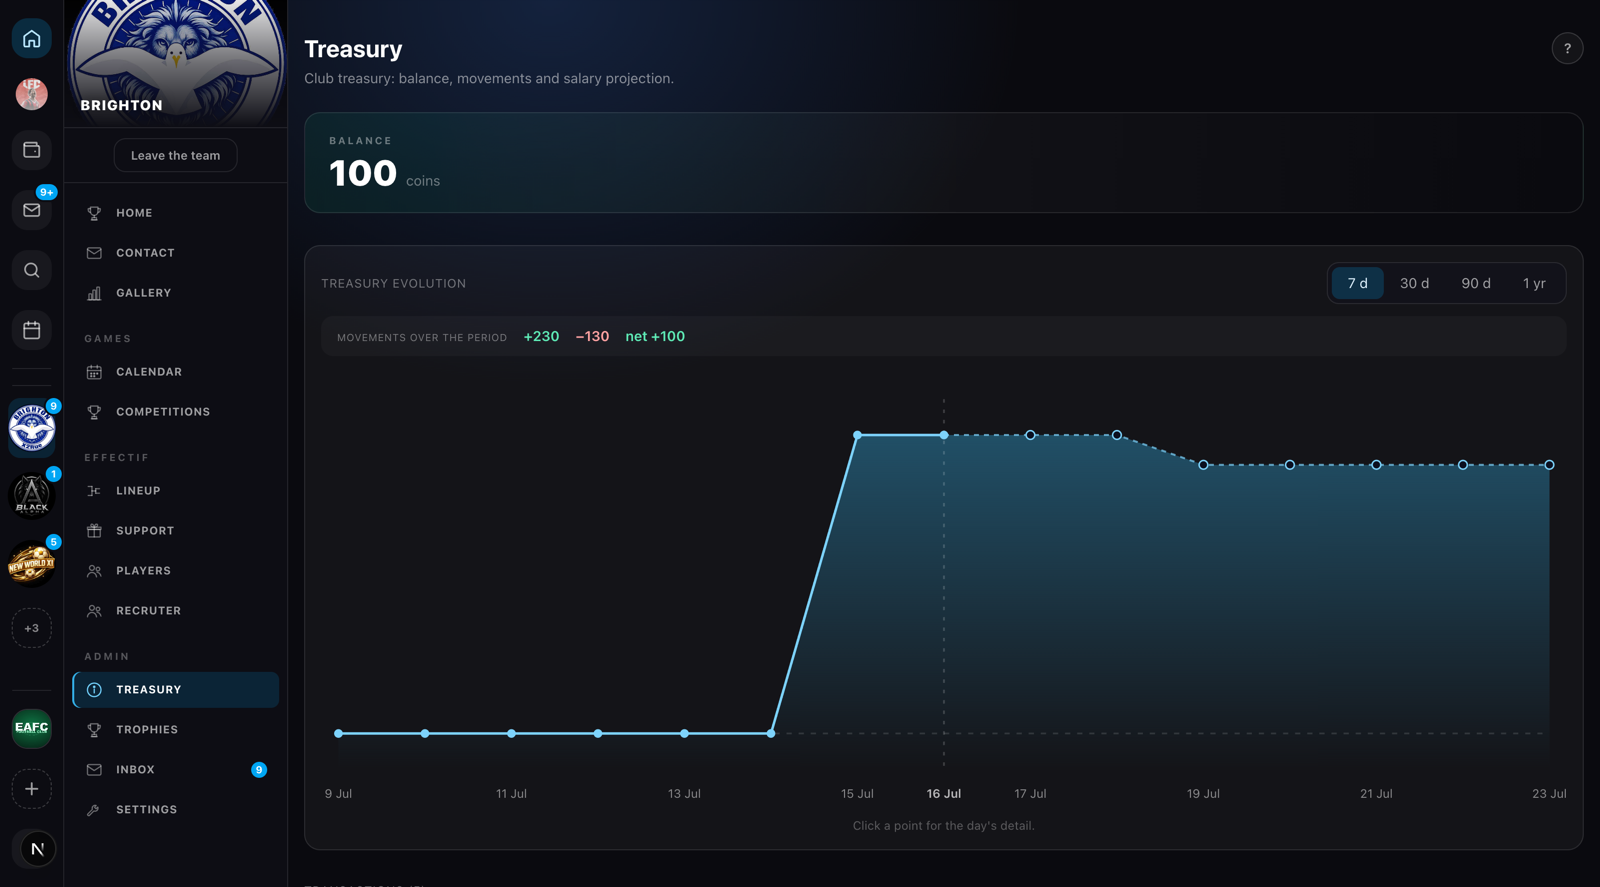1600x887 pixels.
Task: Open the N user avatar menu
Action: pos(37,849)
